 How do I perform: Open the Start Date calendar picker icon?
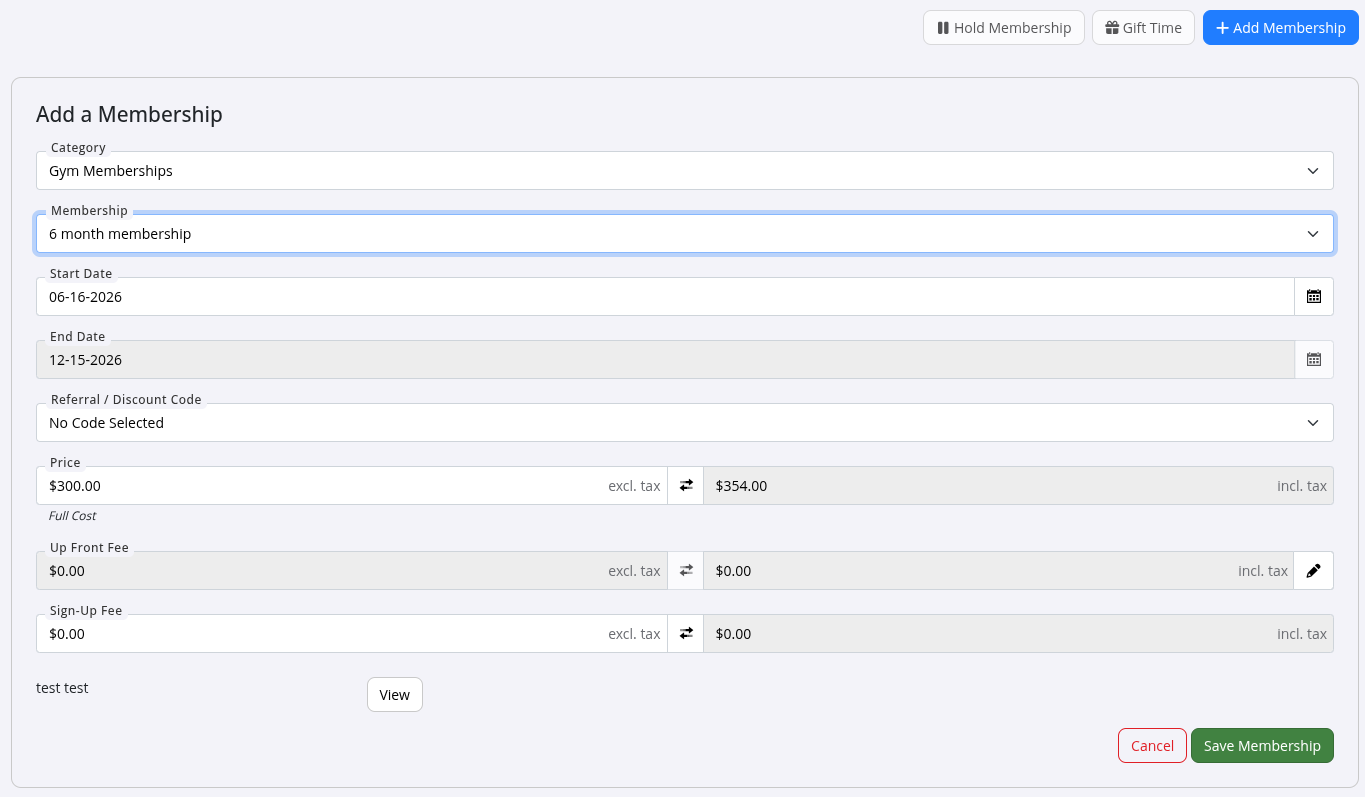click(x=1314, y=296)
